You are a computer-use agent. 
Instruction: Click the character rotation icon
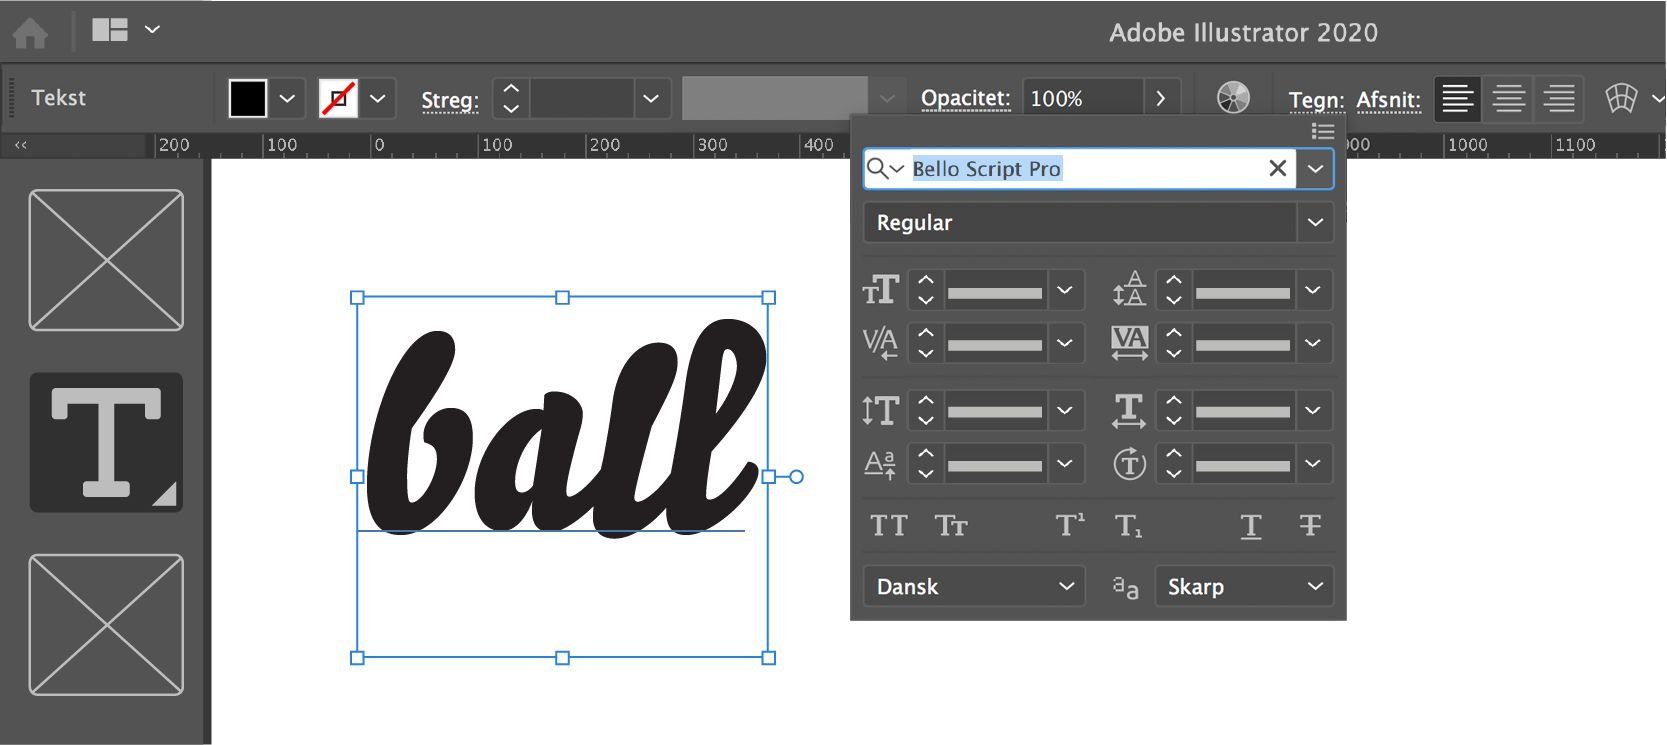click(1130, 464)
